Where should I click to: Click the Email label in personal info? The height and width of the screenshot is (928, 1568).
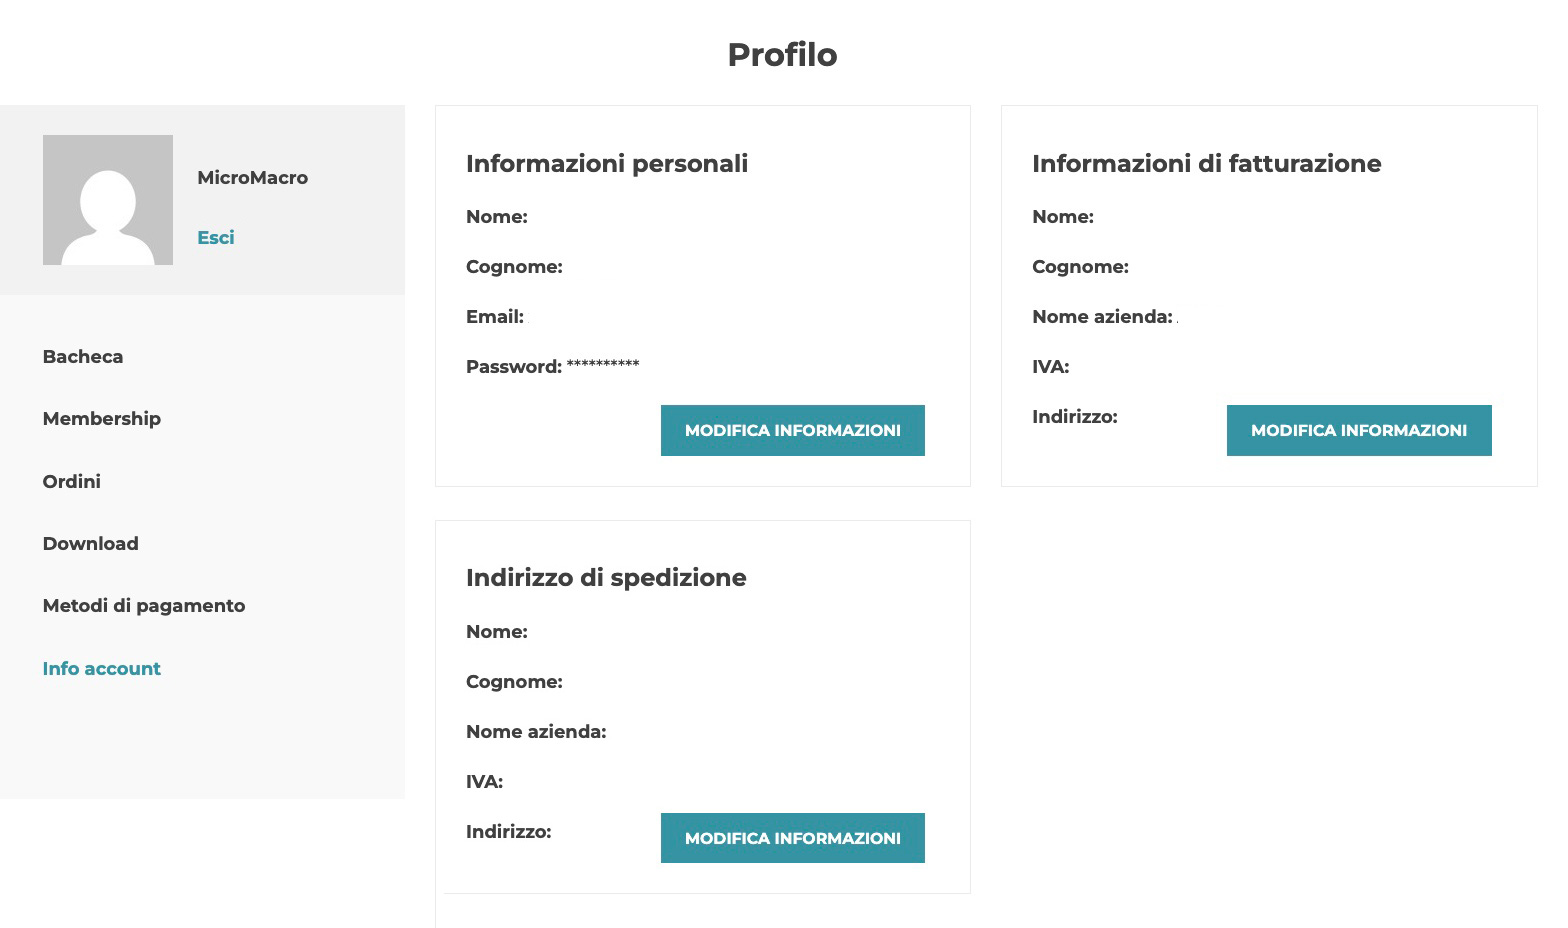coord(495,317)
